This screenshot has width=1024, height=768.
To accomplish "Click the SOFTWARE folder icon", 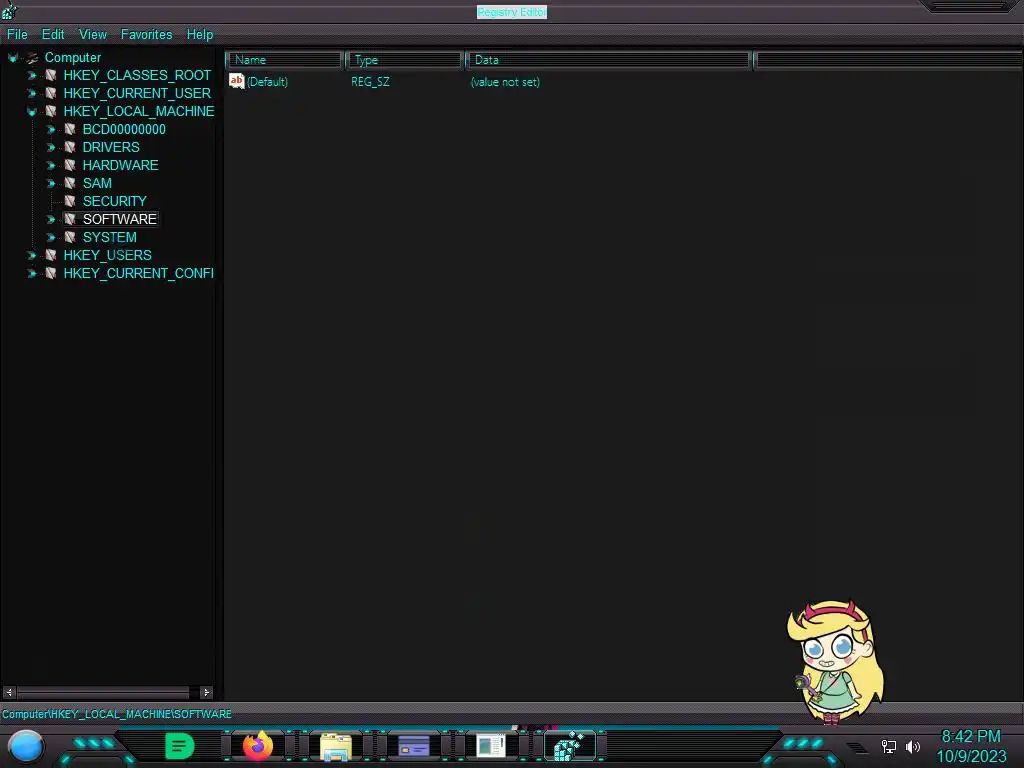I will click(x=70, y=219).
